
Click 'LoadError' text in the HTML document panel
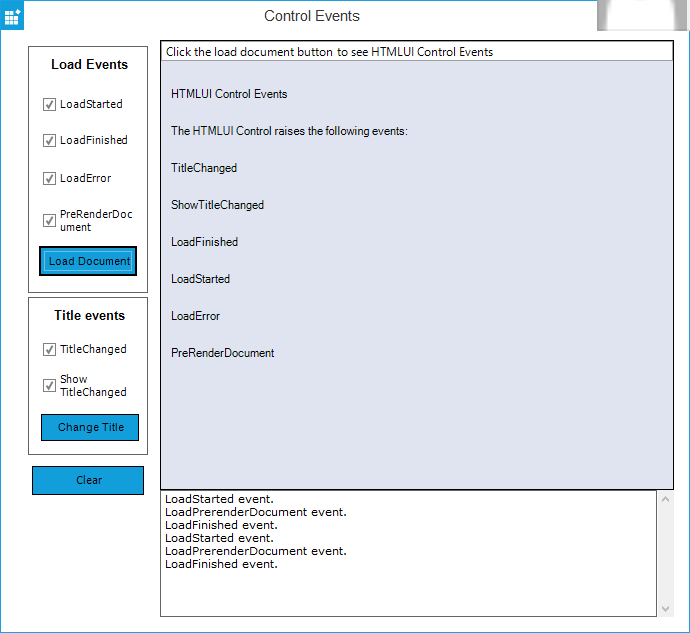[195, 316]
